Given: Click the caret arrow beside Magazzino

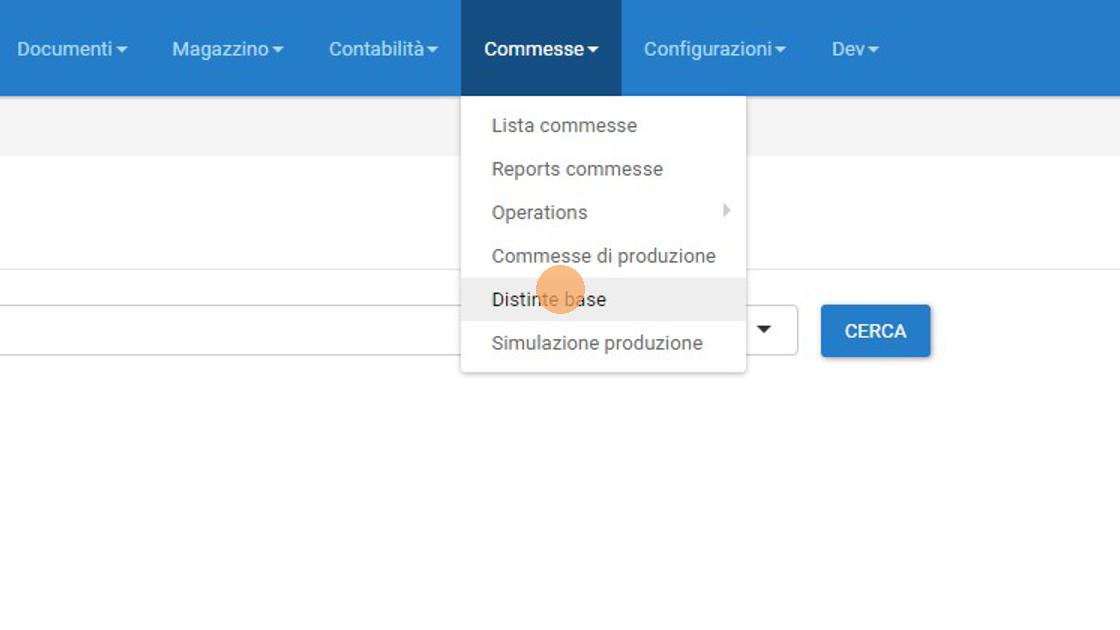Looking at the screenshot, I should [278, 50].
